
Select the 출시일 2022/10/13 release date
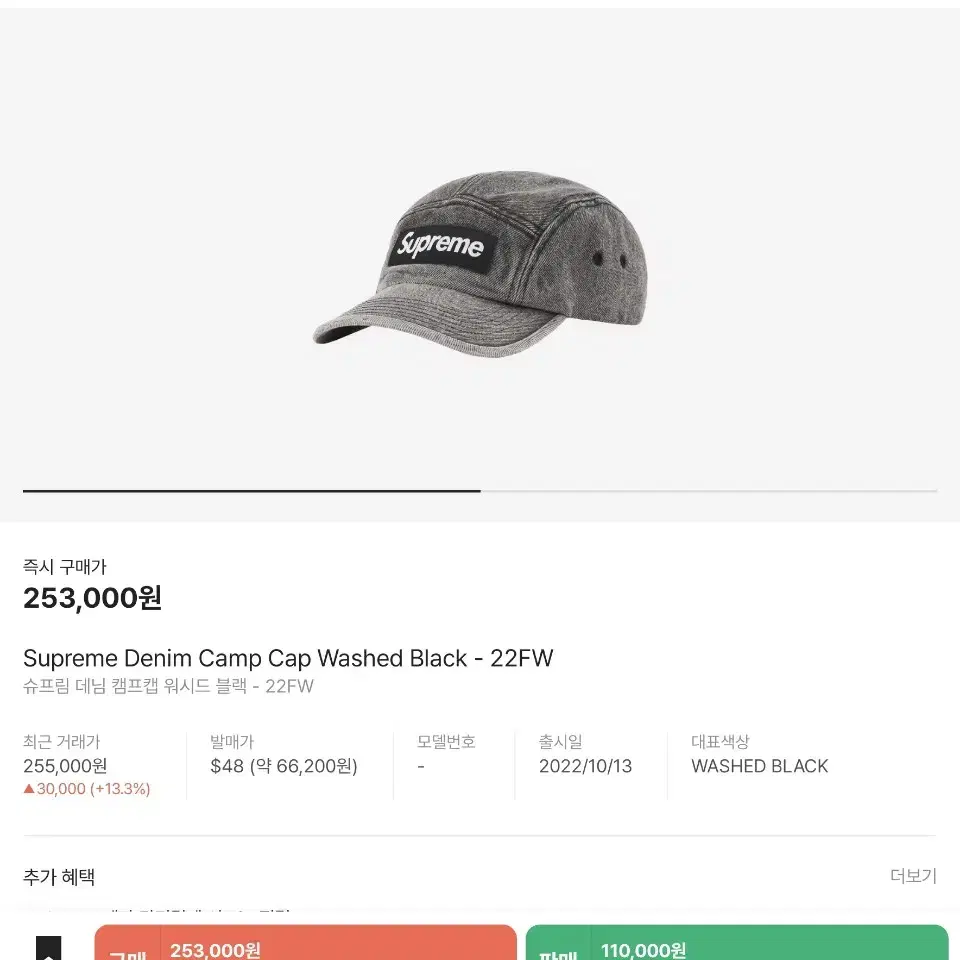coord(585,766)
